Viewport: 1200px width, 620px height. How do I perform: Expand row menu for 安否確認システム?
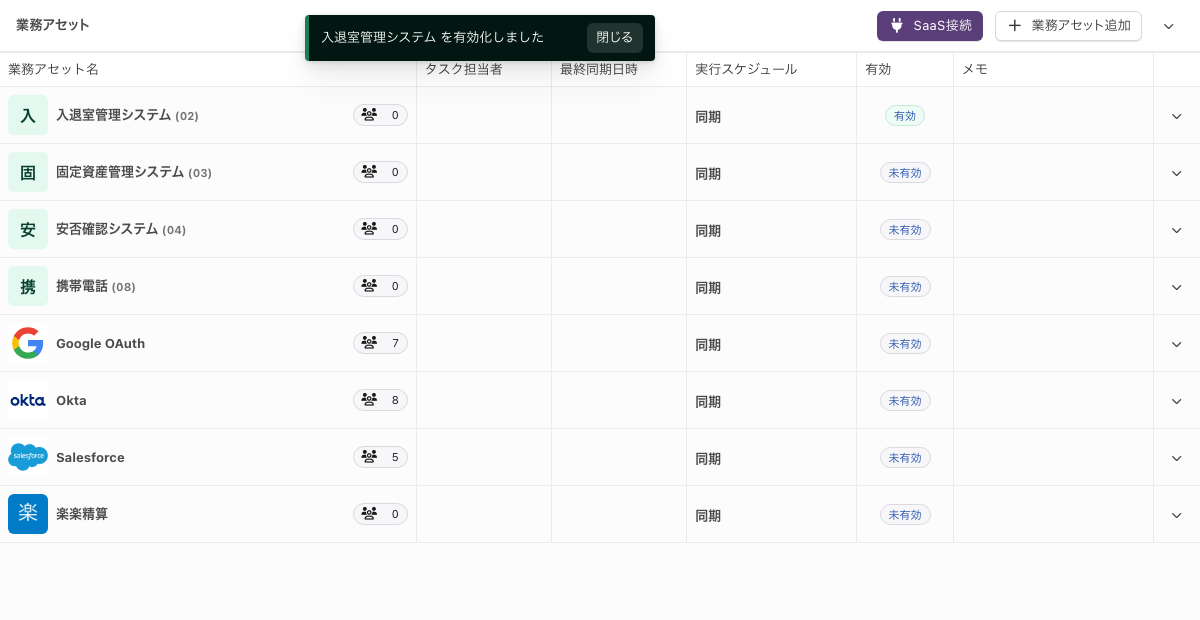[x=1176, y=230]
